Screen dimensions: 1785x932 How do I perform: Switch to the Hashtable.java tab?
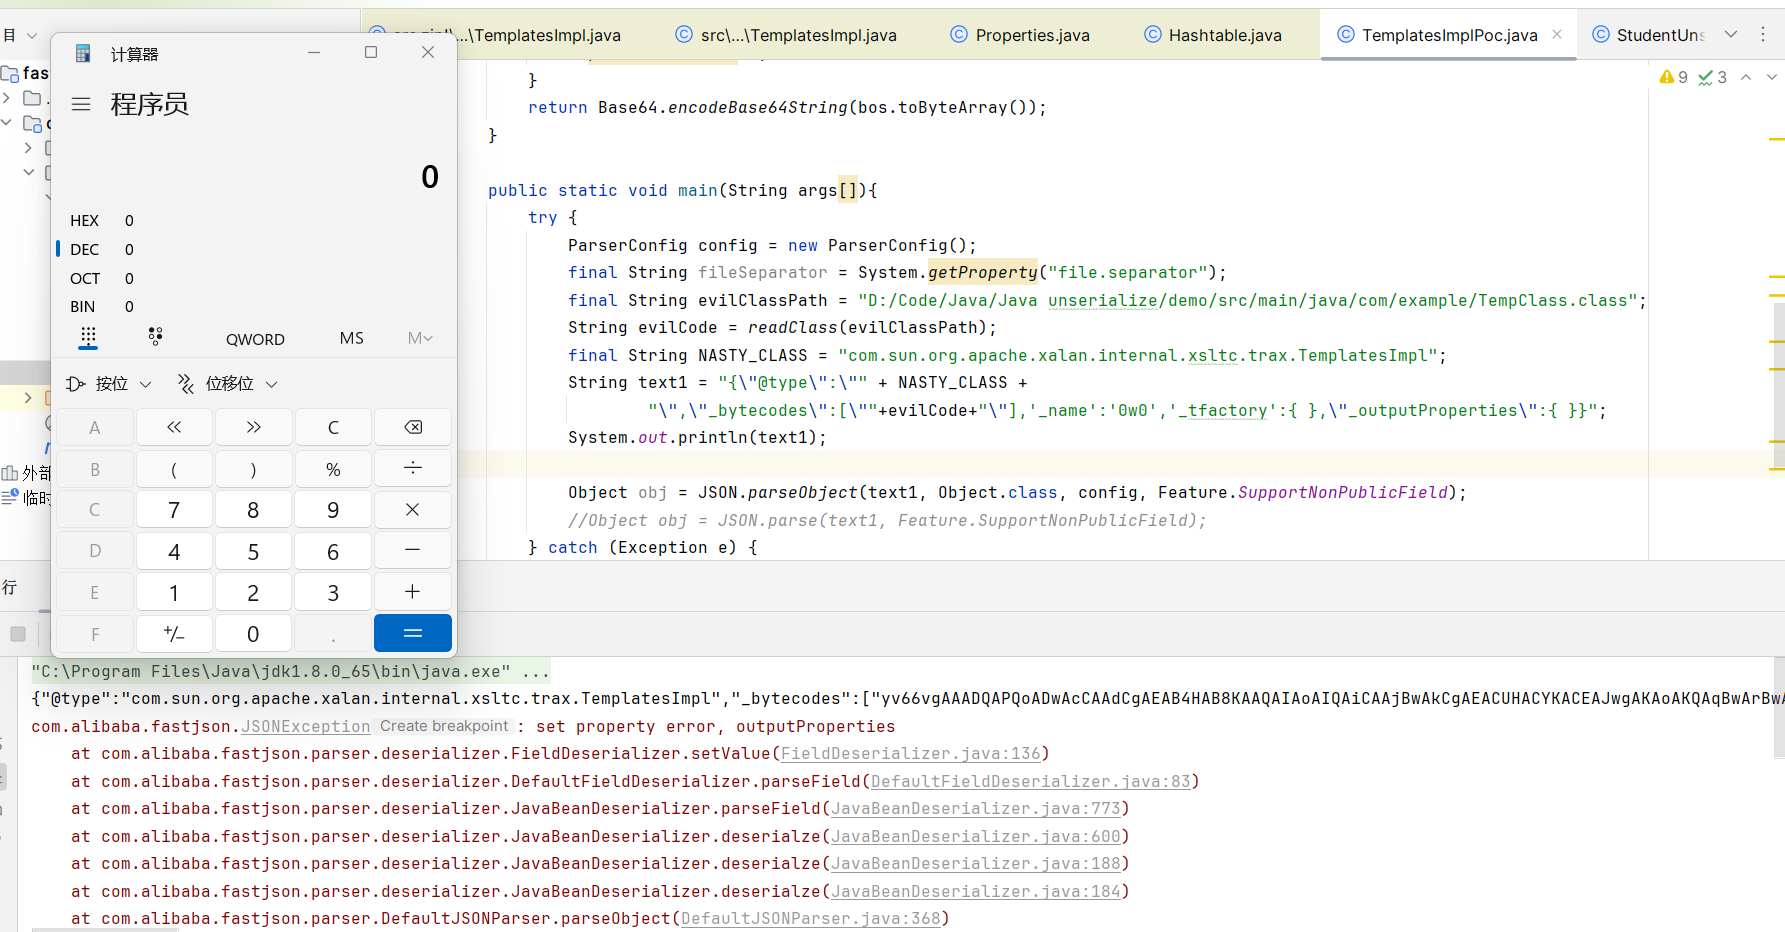[1213, 35]
